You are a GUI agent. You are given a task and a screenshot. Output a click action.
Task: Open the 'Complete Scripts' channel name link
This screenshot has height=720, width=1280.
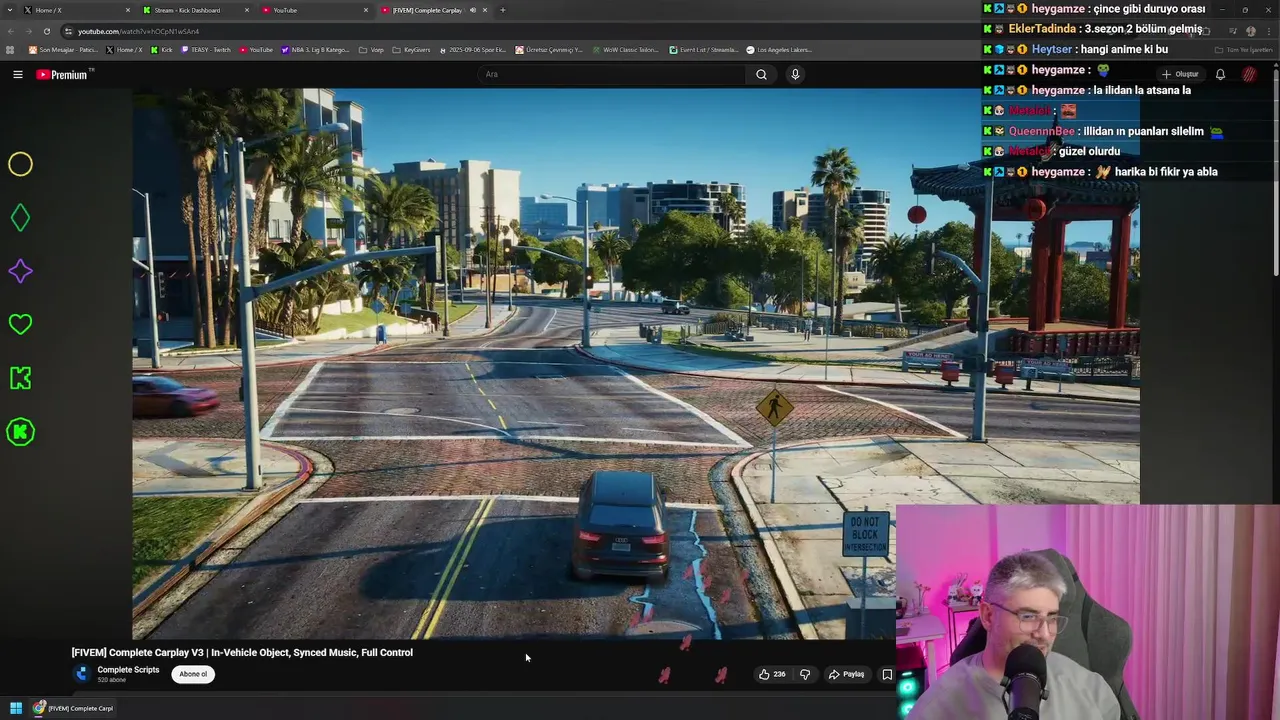(x=128, y=670)
